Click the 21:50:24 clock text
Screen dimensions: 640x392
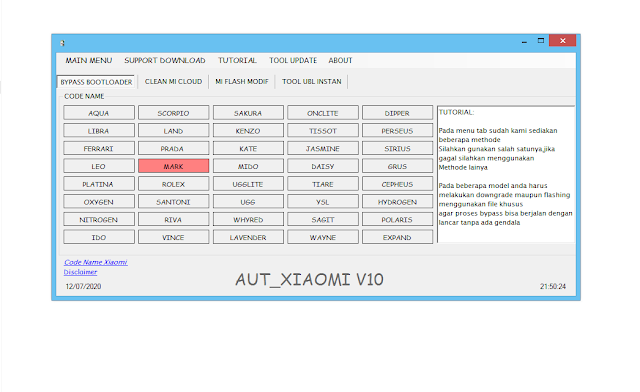(x=553, y=286)
